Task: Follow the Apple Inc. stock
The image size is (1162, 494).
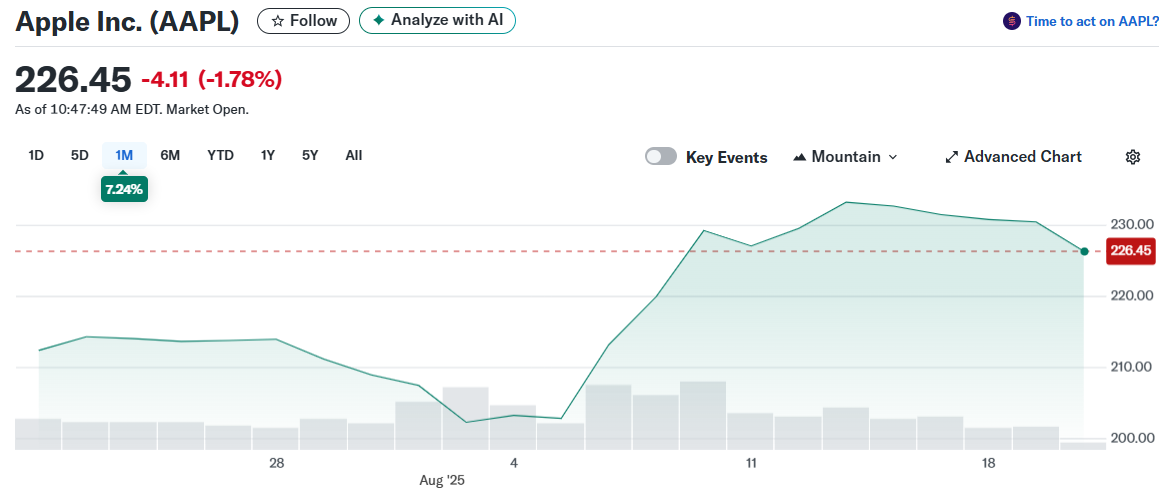Action: pos(304,21)
